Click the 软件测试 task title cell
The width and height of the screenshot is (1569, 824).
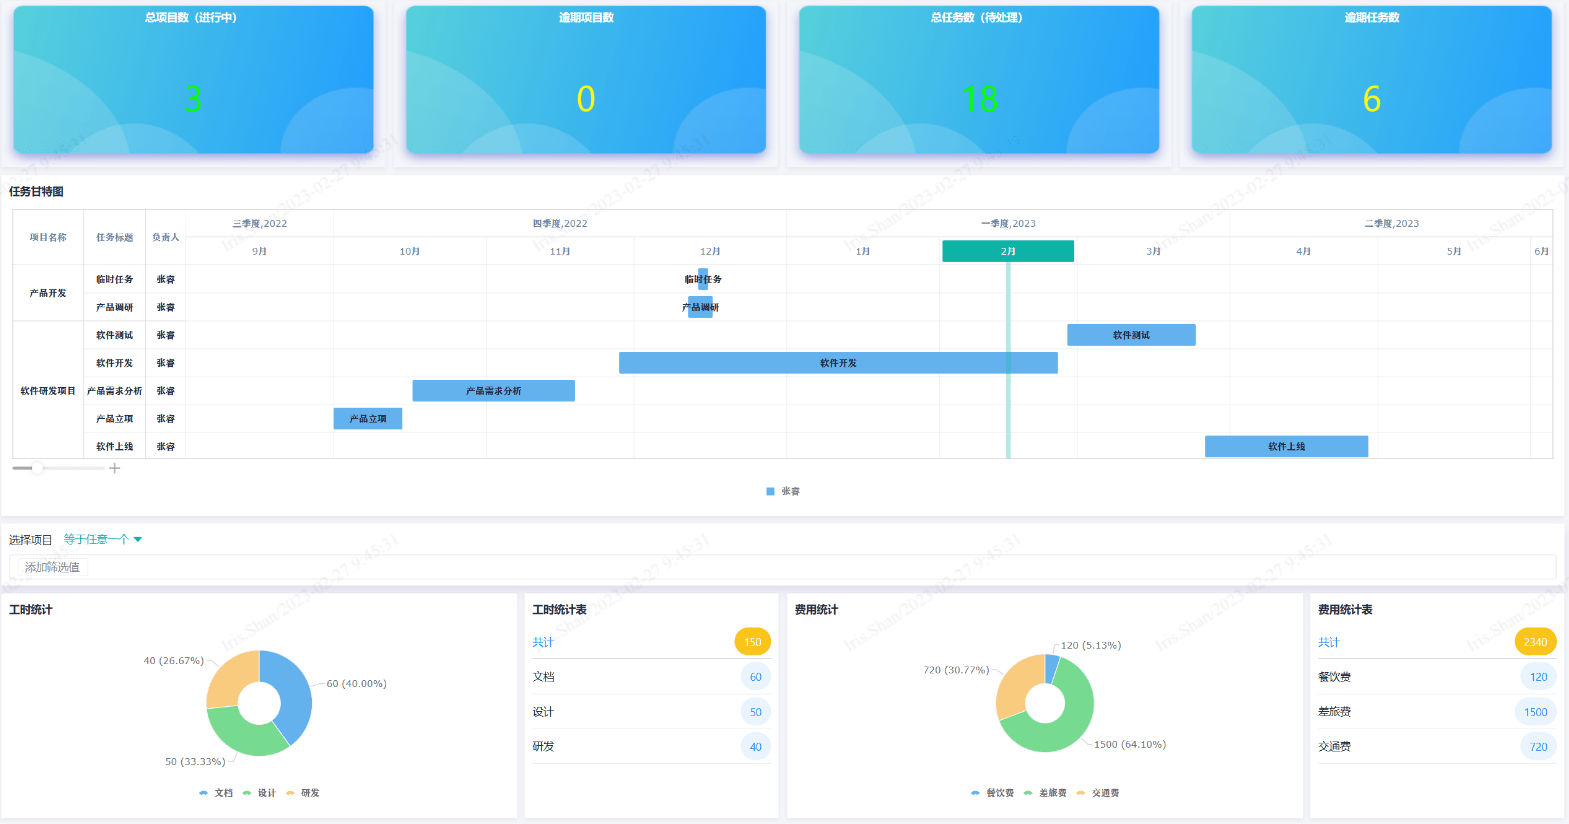(x=114, y=335)
